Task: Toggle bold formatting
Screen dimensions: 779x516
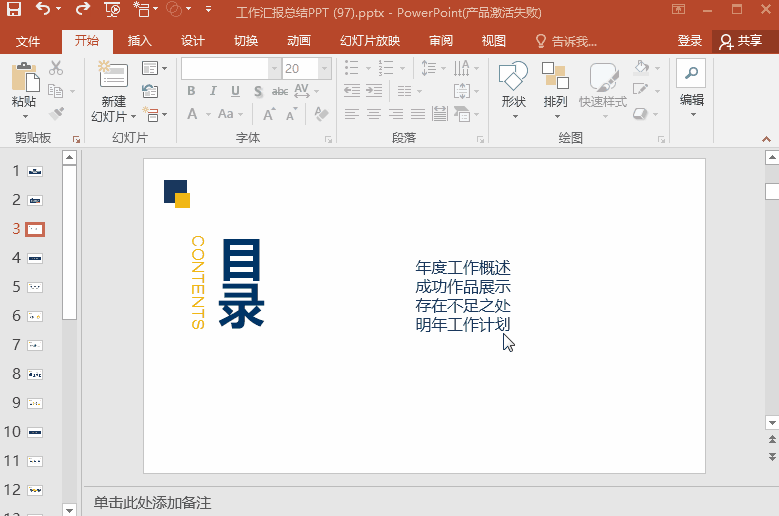Action: [x=191, y=91]
